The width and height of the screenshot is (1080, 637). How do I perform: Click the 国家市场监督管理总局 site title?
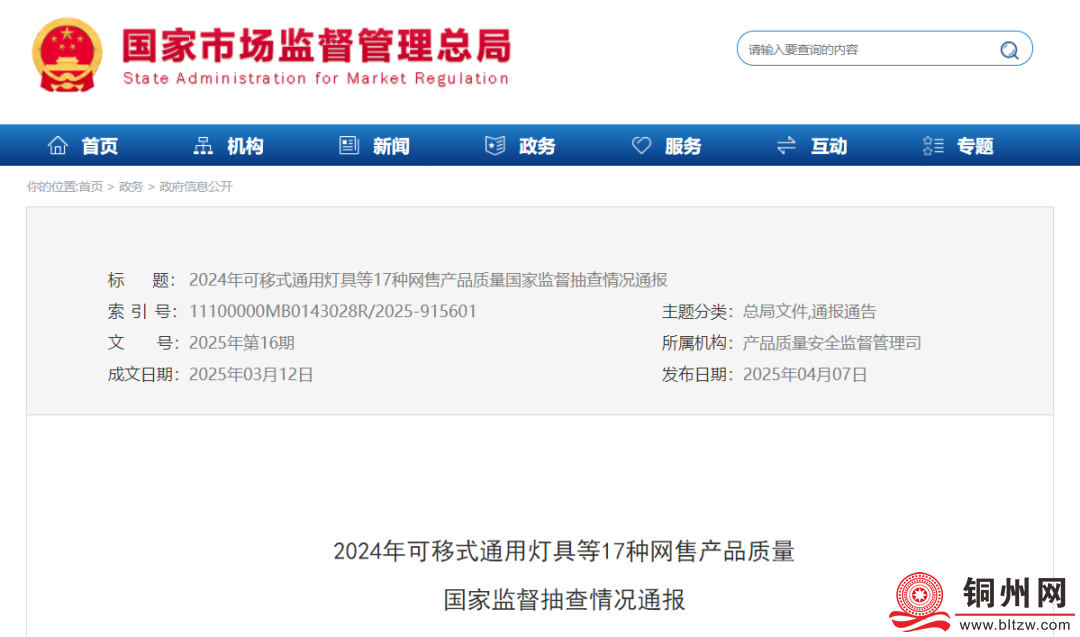point(316,47)
